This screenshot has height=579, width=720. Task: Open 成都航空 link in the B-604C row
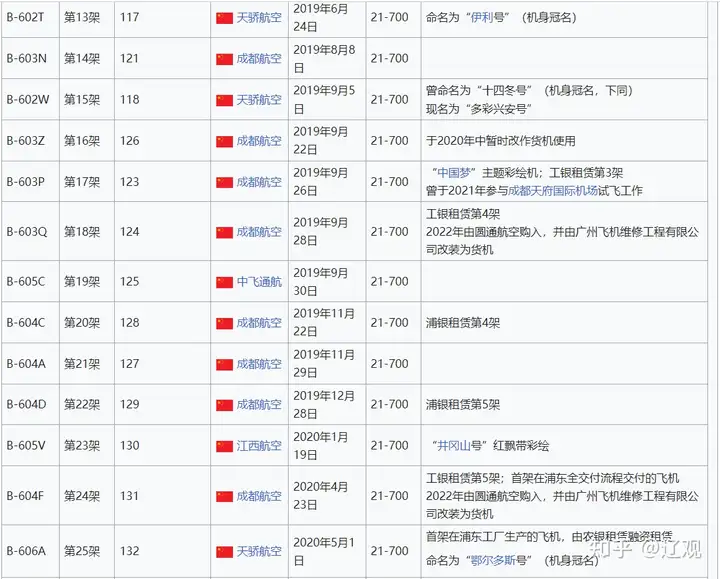coord(259,323)
